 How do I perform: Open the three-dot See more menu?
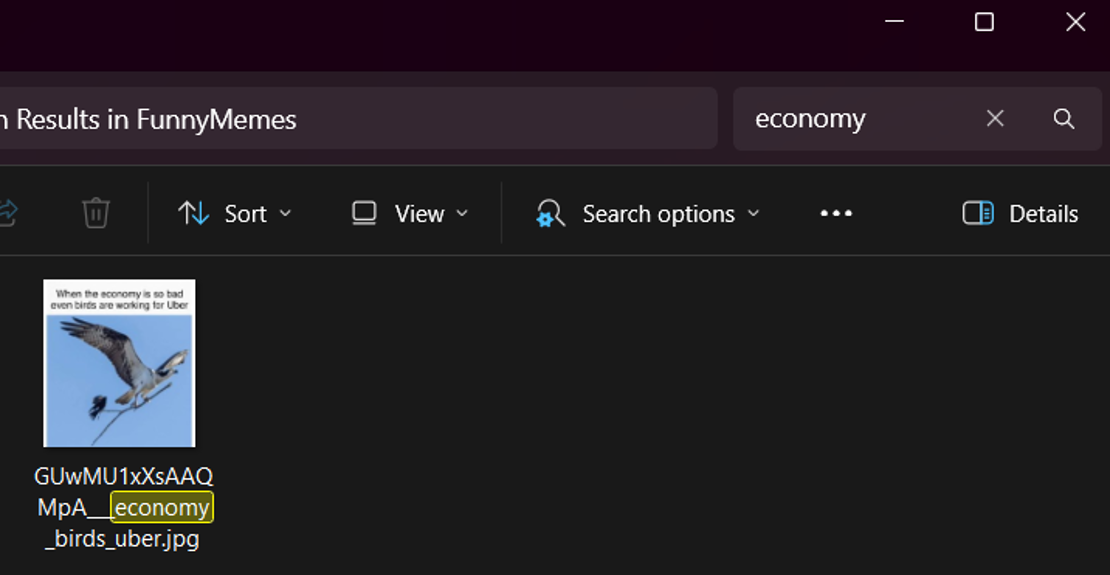coord(836,213)
